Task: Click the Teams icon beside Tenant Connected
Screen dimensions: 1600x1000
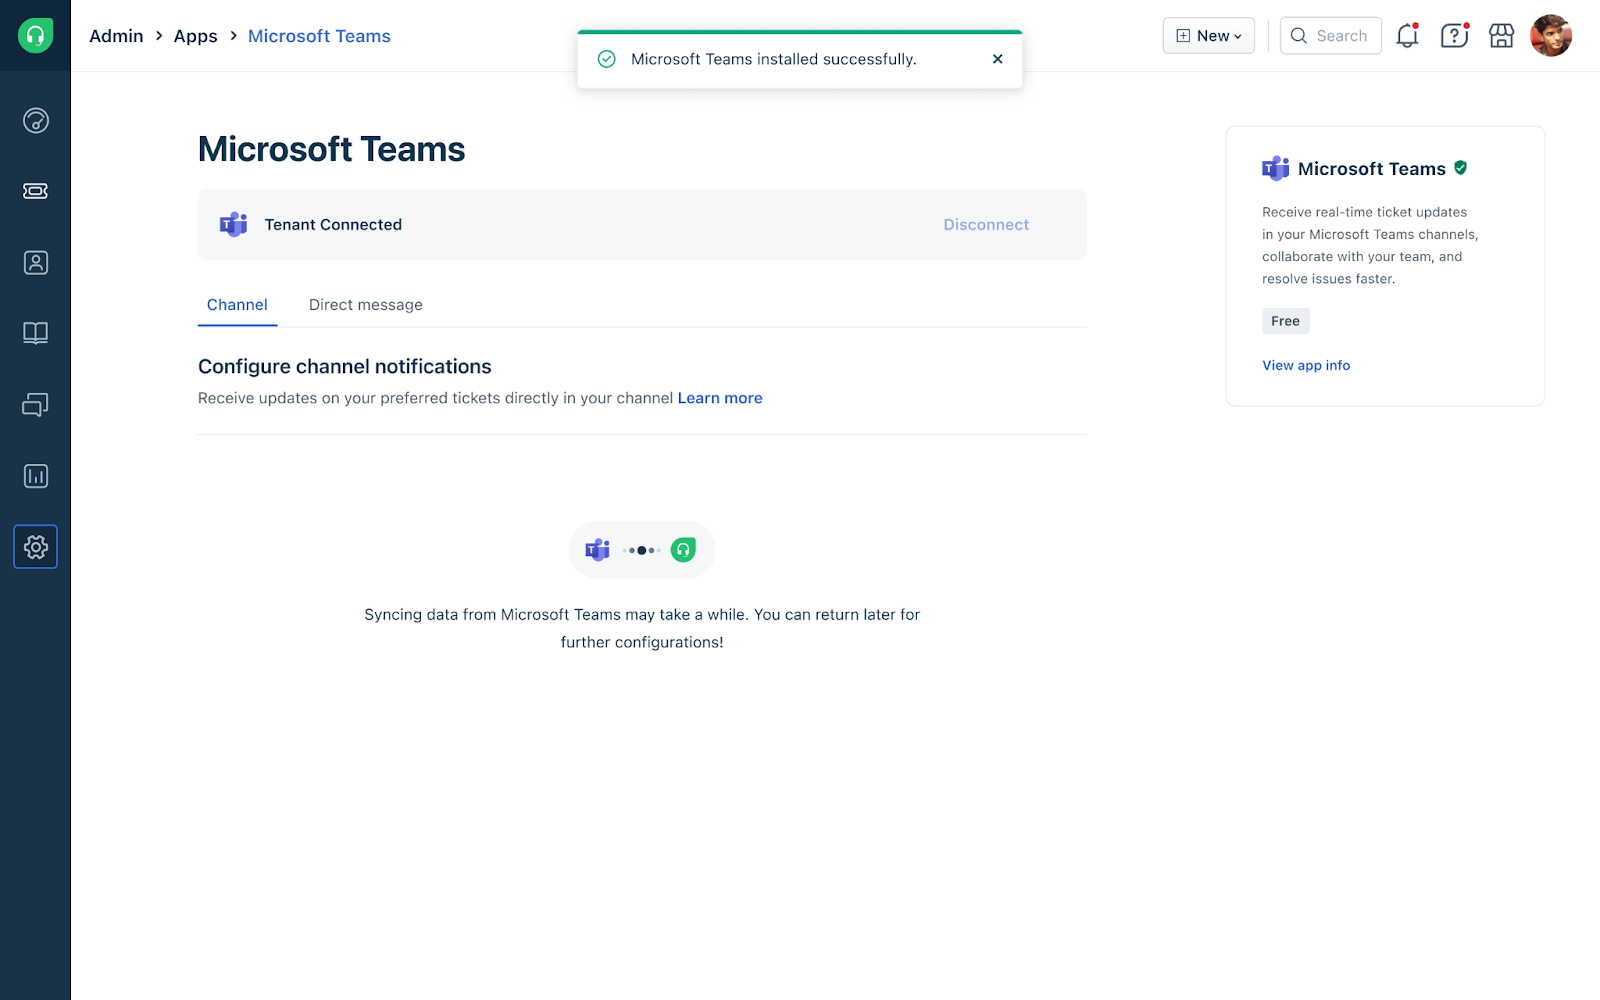Action: pos(233,224)
